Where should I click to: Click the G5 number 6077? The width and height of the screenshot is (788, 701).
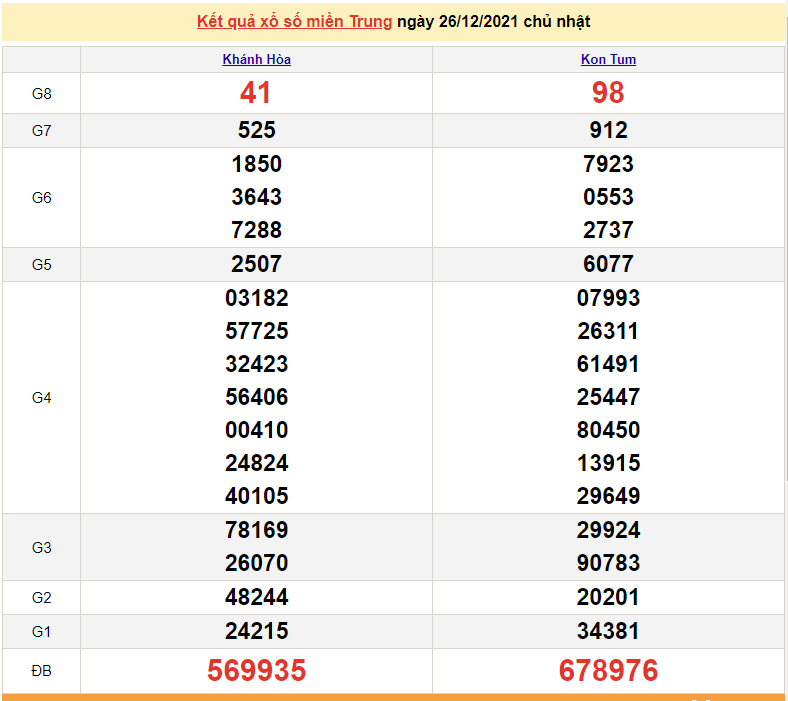(608, 264)
